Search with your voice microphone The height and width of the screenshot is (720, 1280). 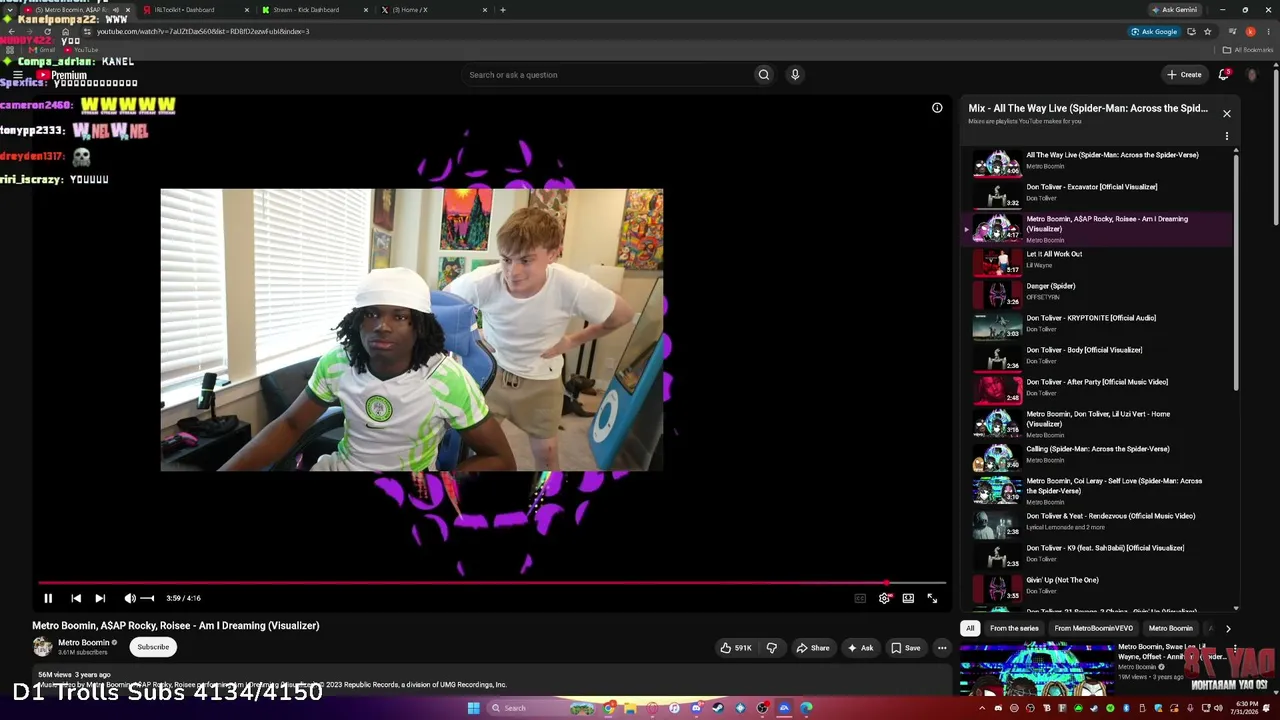tap(795, 75)
